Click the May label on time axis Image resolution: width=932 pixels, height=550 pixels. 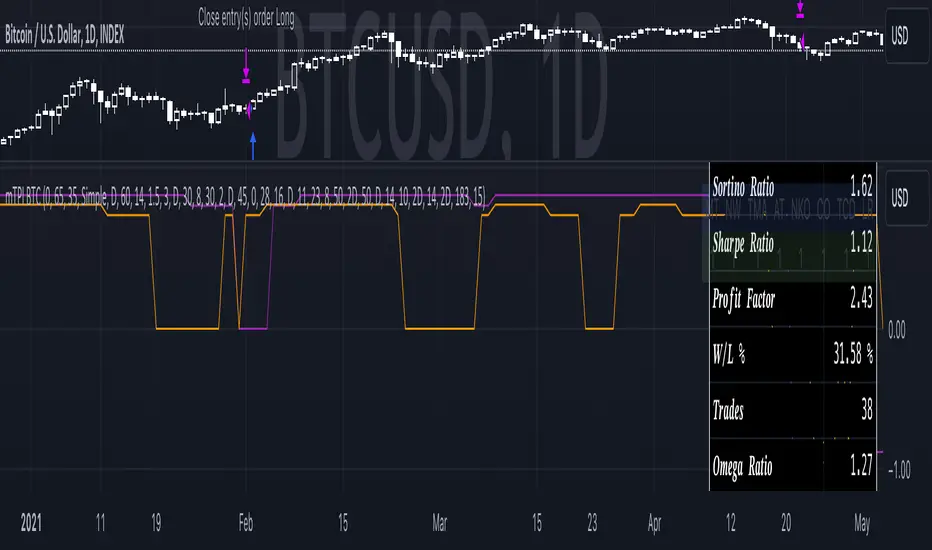pyautogui.click(x=862, y=523)
